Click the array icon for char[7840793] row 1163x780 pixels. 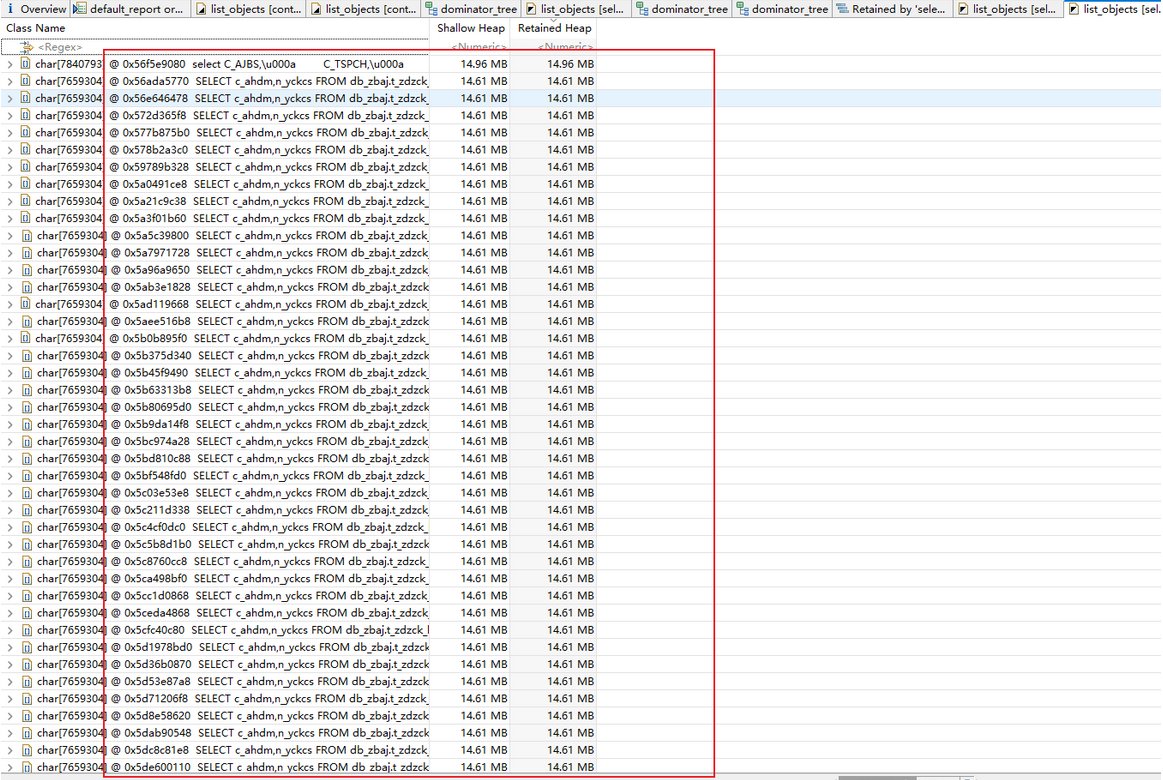click(x=26, y=64)
